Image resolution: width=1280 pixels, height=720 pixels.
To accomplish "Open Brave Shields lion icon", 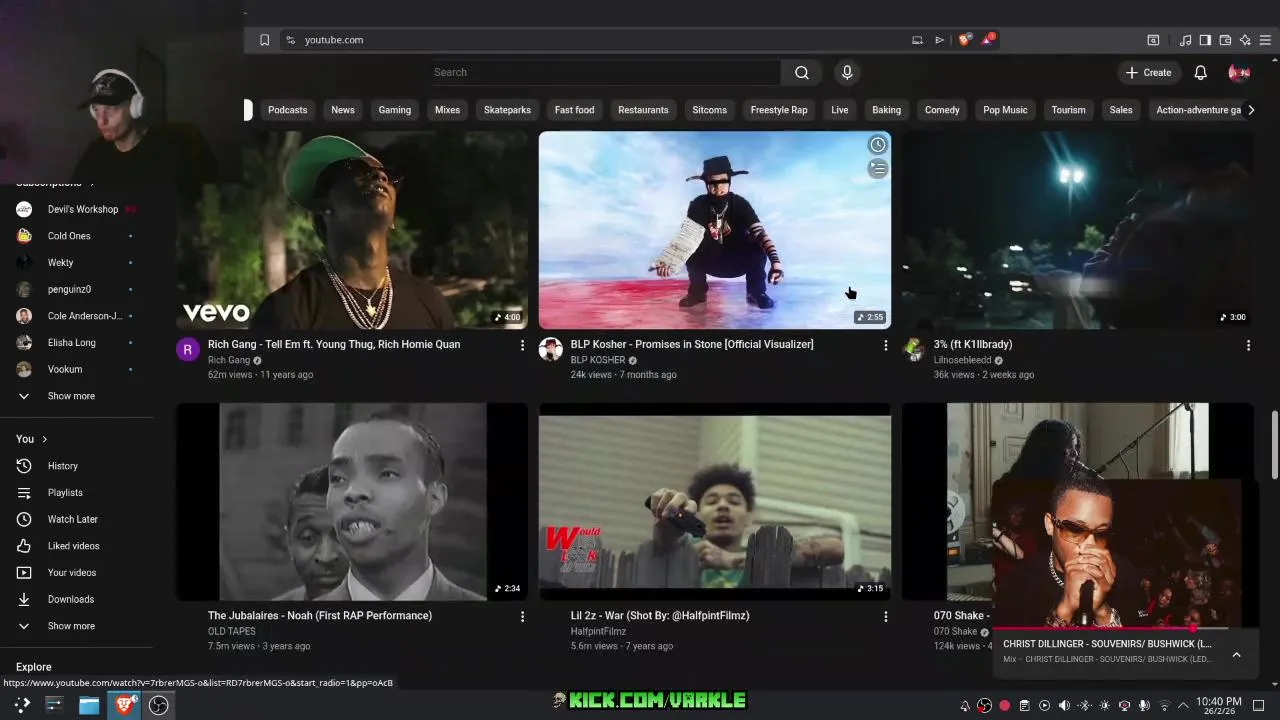I will pos(964,40).
